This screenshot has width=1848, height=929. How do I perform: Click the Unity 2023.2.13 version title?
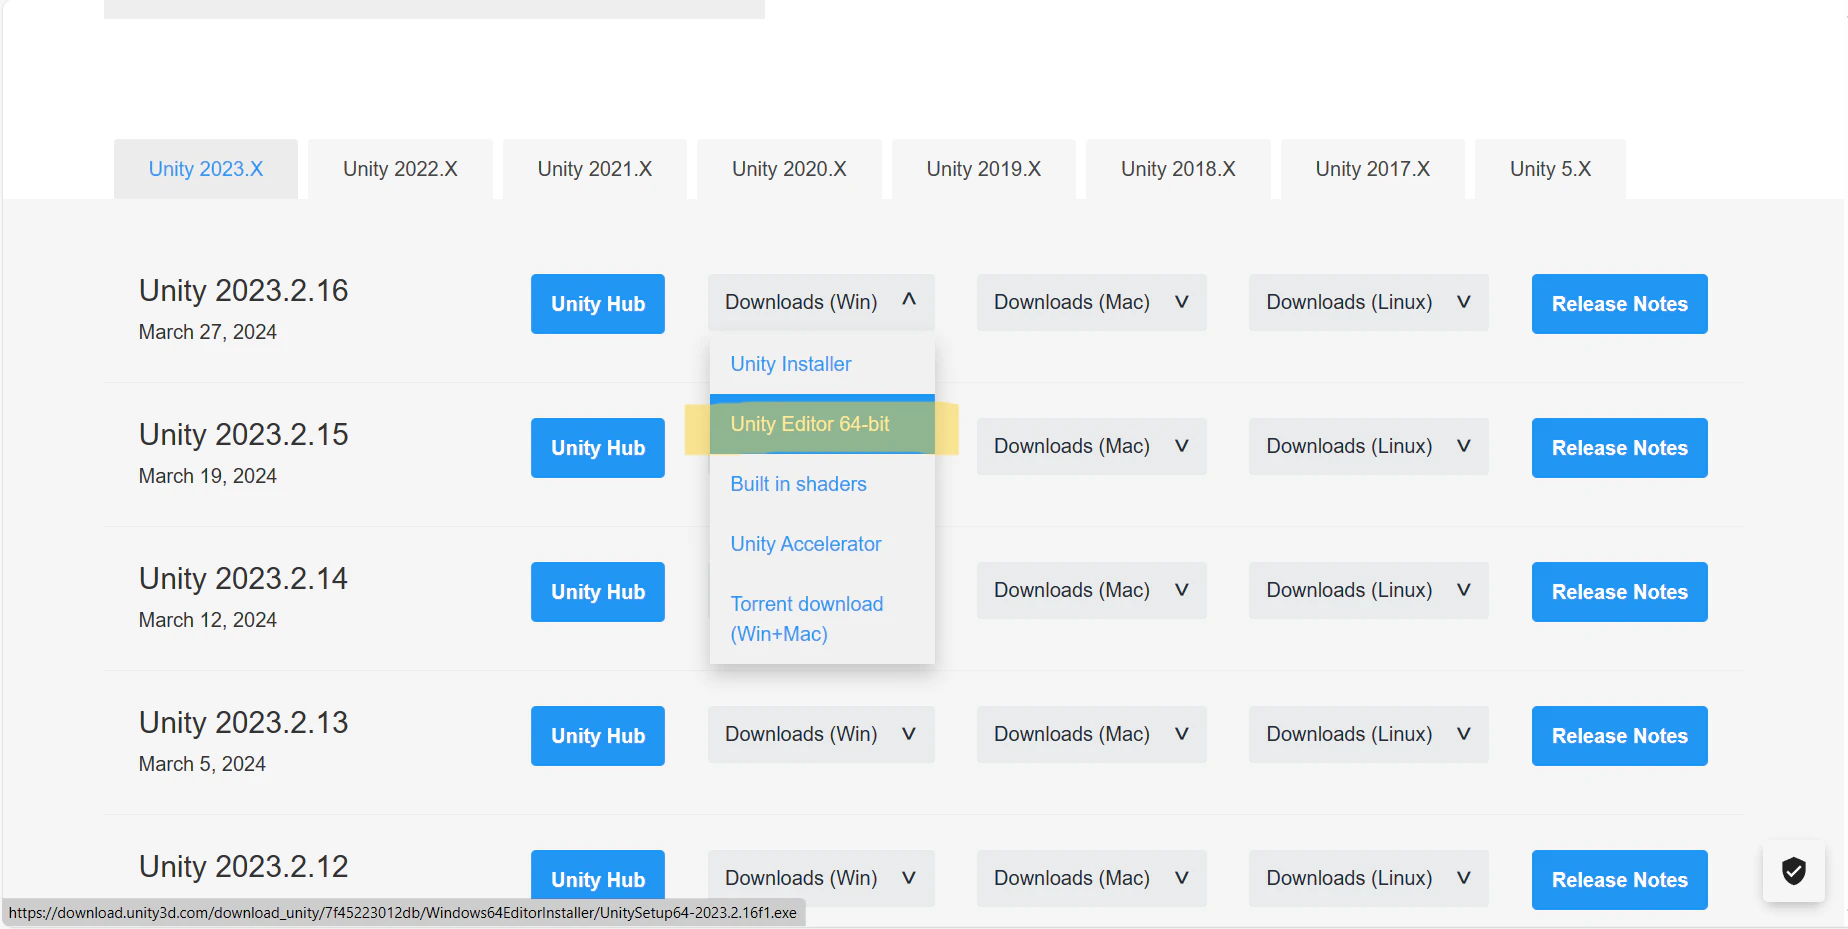coord(244,722)
